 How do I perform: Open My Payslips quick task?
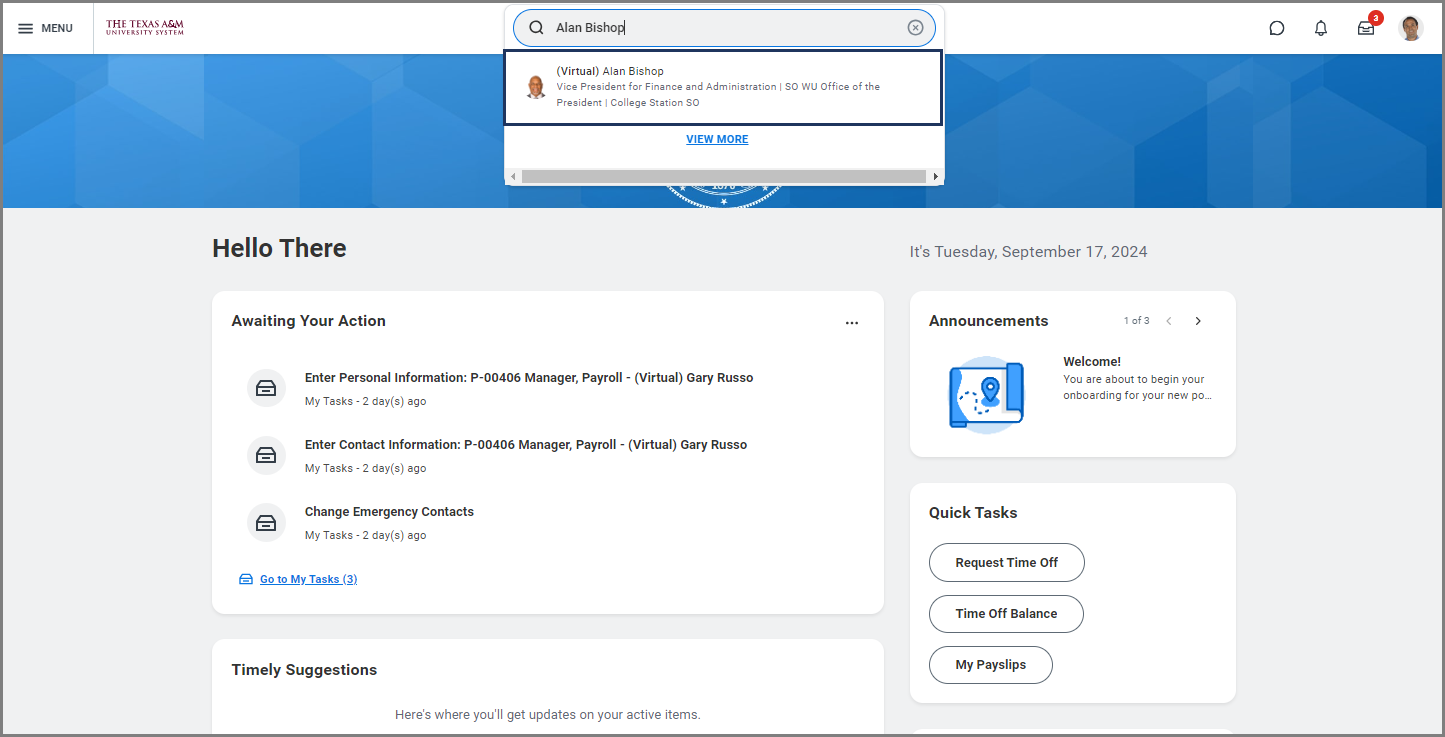tap(990, 665)
